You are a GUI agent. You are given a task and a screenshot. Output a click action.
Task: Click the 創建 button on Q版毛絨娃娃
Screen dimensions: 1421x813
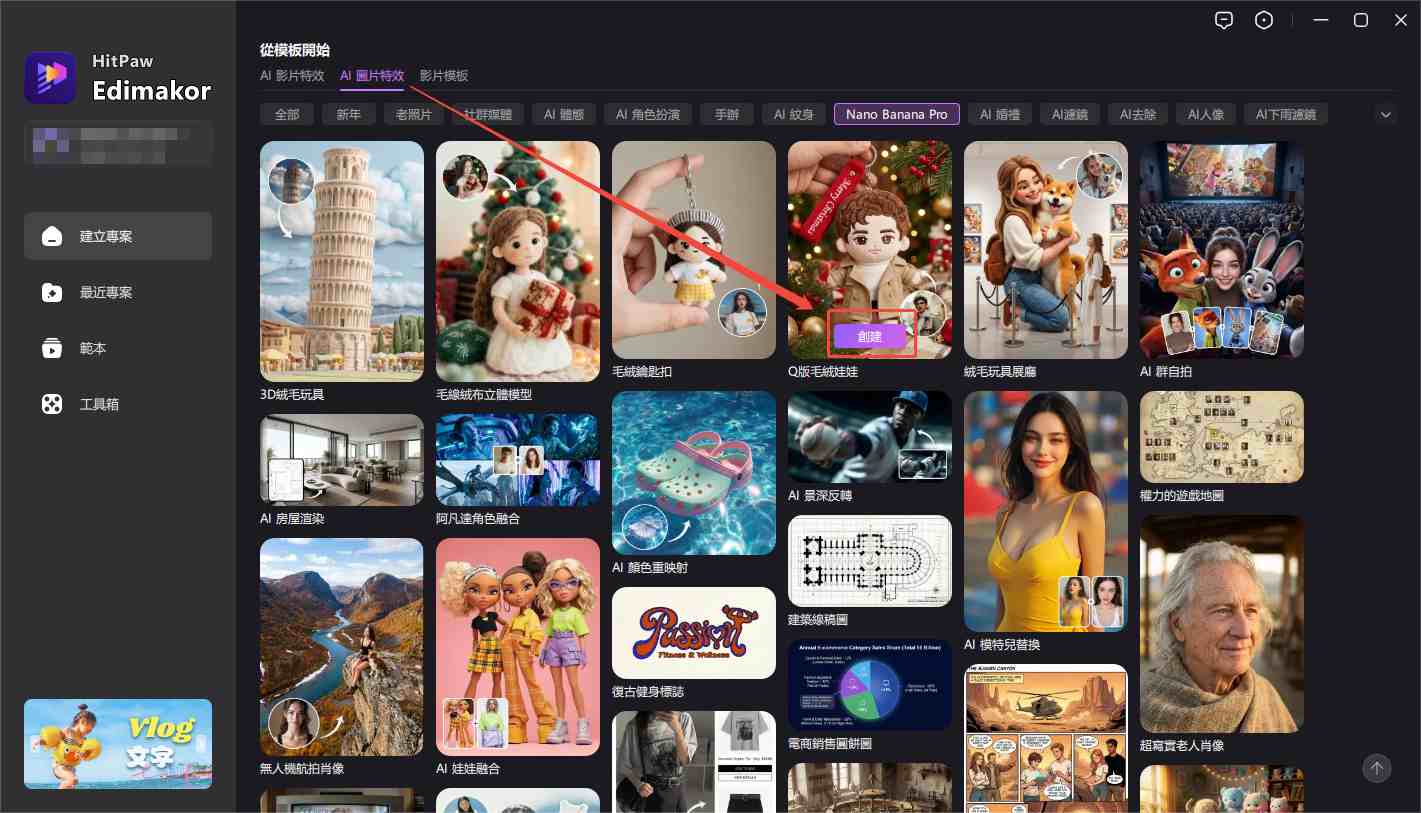(x=870, y=336)
